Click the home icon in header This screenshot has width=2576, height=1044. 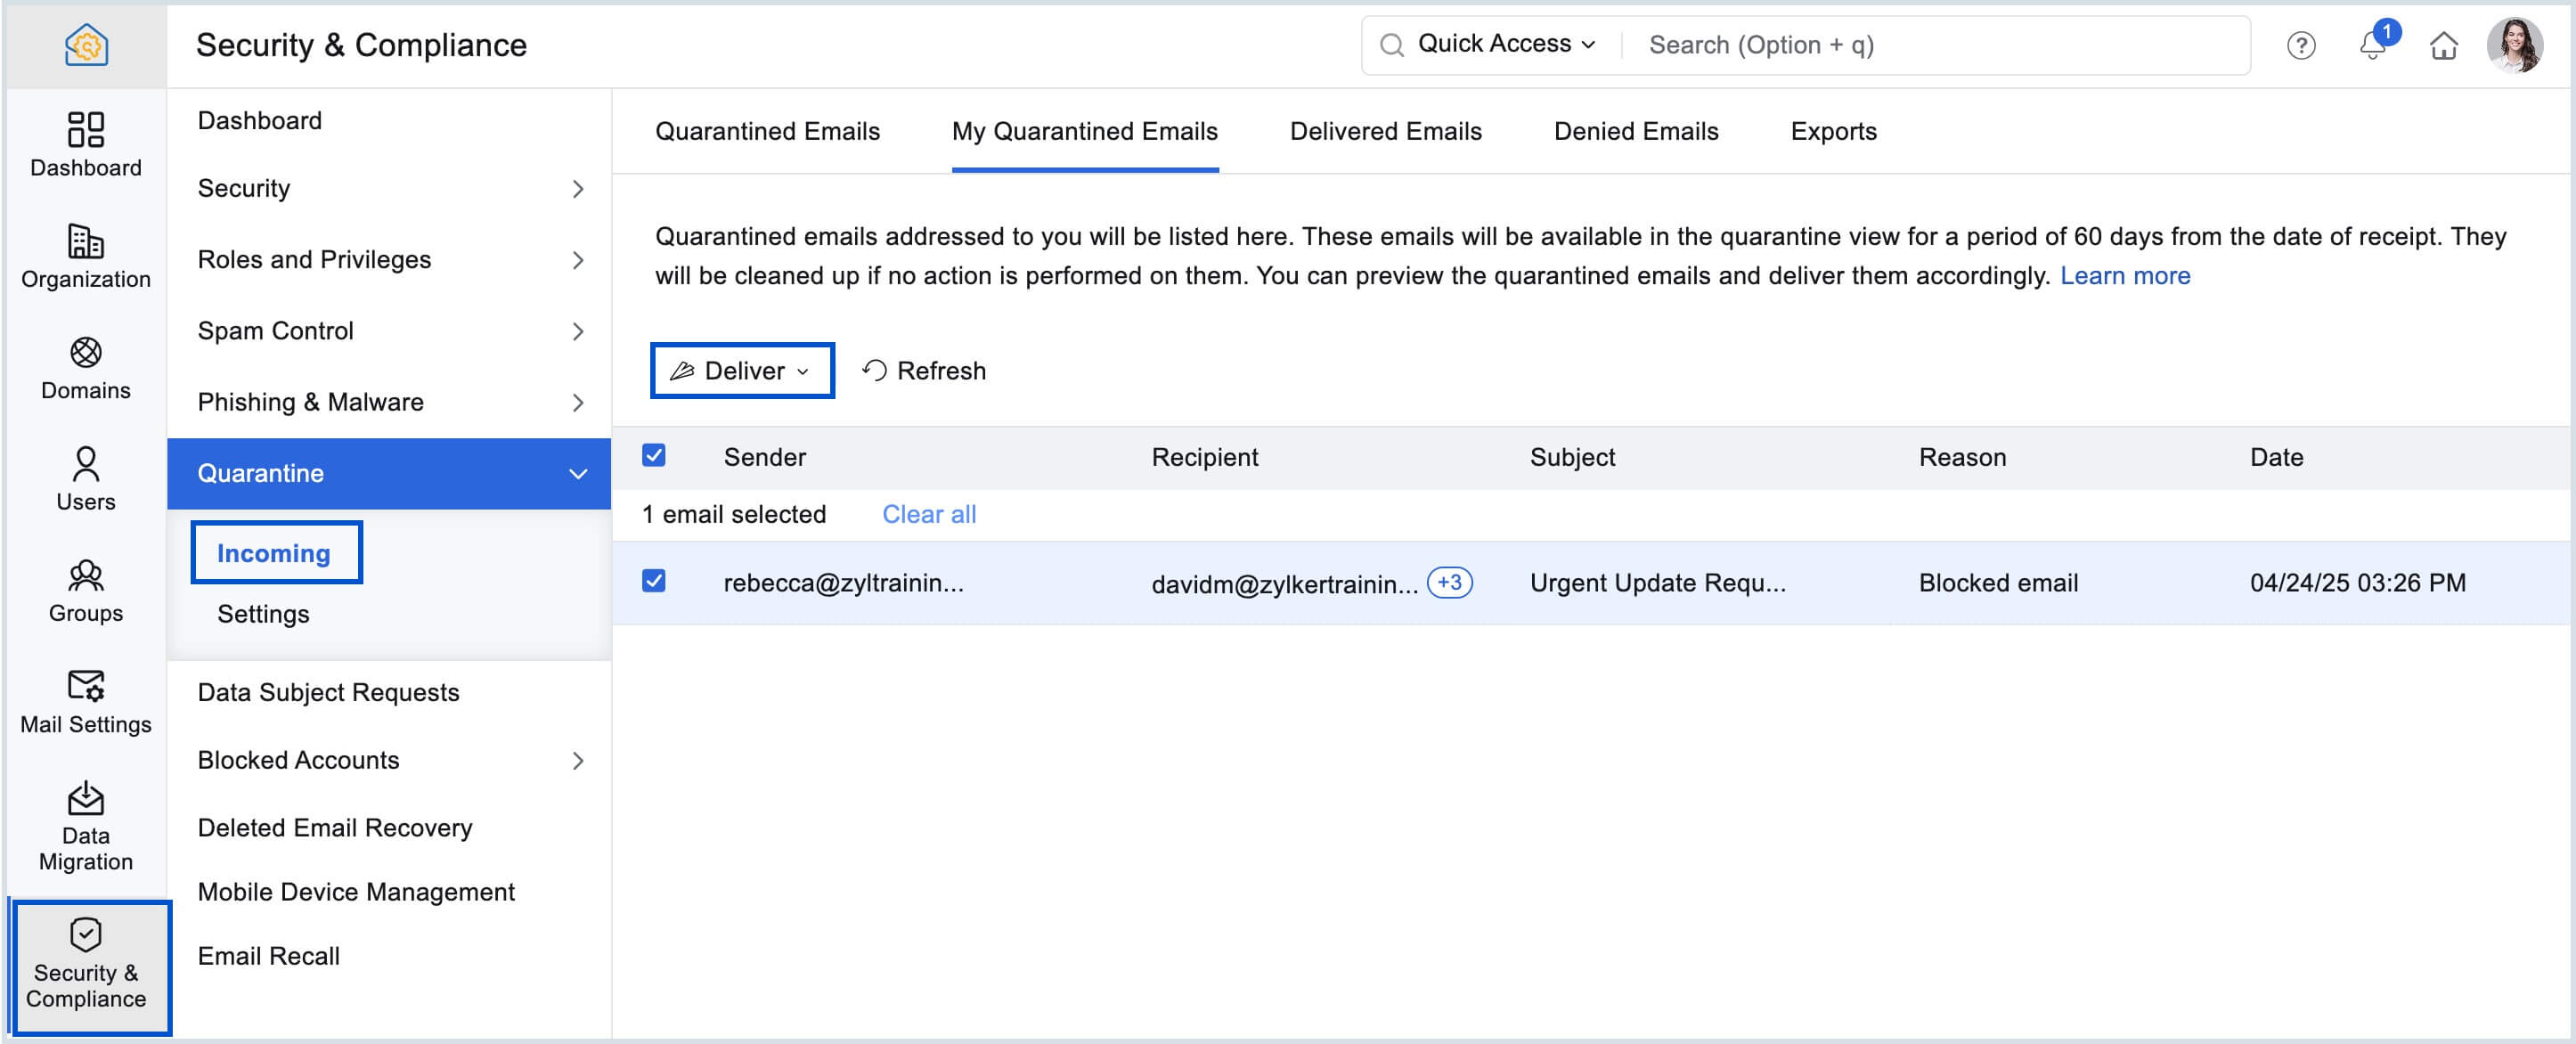click(2443, 45)
